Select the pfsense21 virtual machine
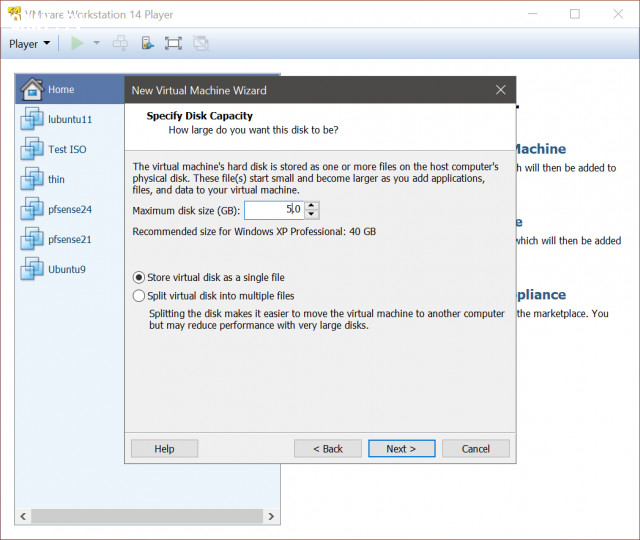Screen dimensions: 640x540 (69, 239)
